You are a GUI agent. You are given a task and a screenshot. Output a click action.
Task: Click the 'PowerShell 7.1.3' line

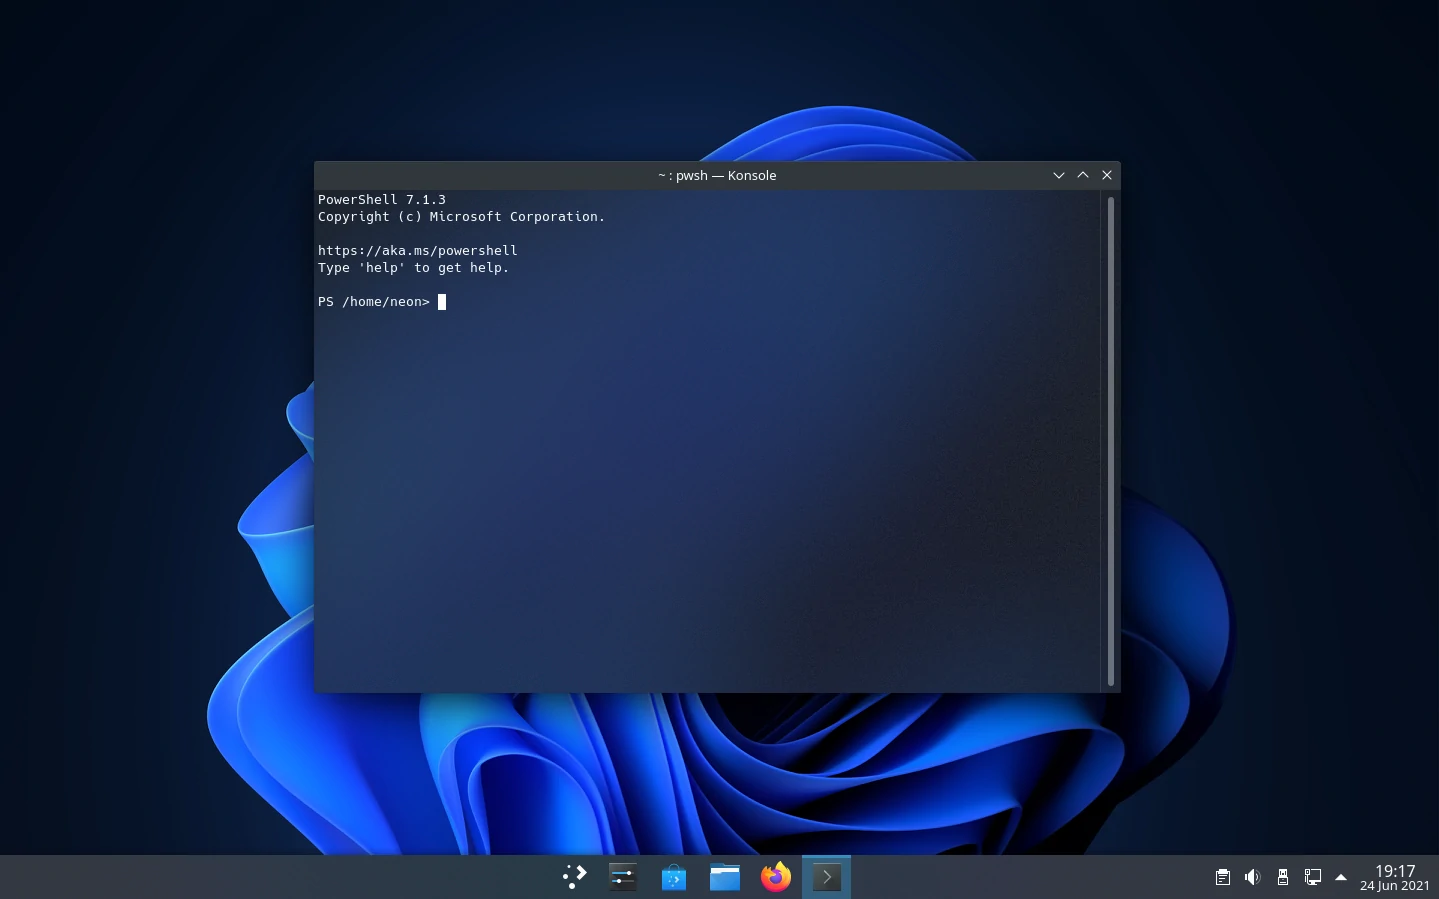coord(382,200)
